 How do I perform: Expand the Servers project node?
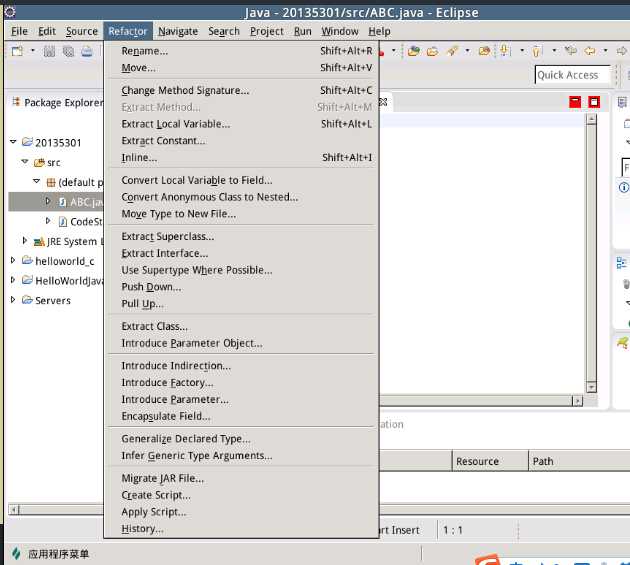coord(13,299)
